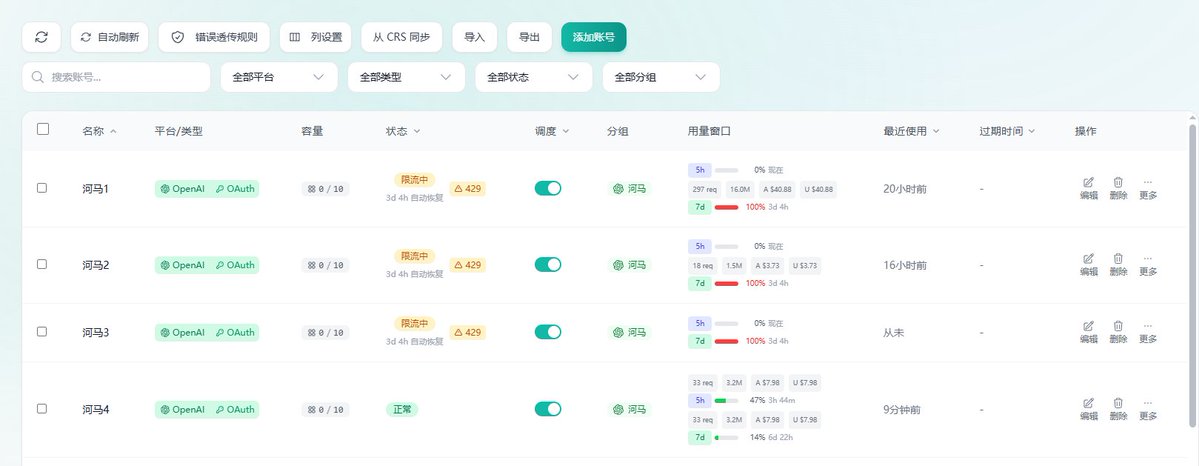This screenshot has width=1199, height=466.
Task: Click the 20小时前 last-used cell
Action: (x=905, y=188)
